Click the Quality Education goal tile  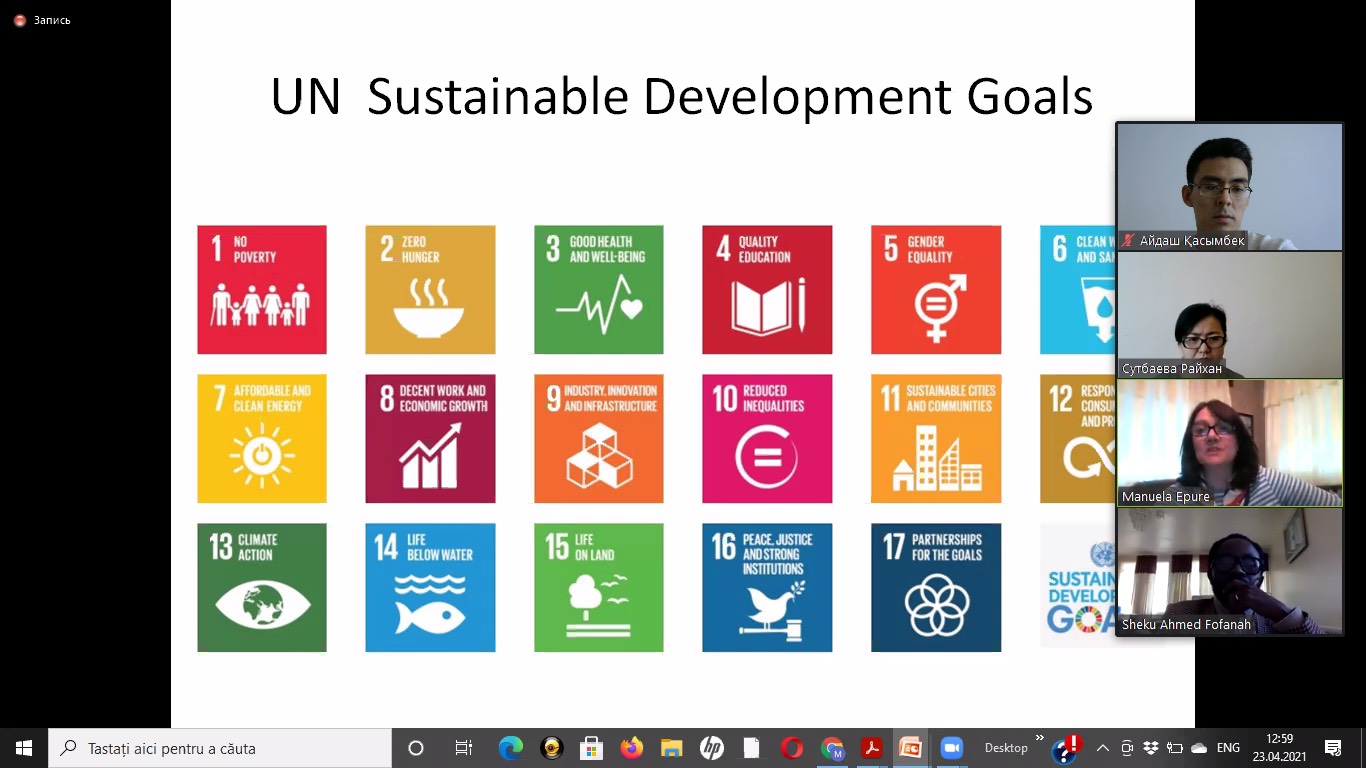click(767, 289)
